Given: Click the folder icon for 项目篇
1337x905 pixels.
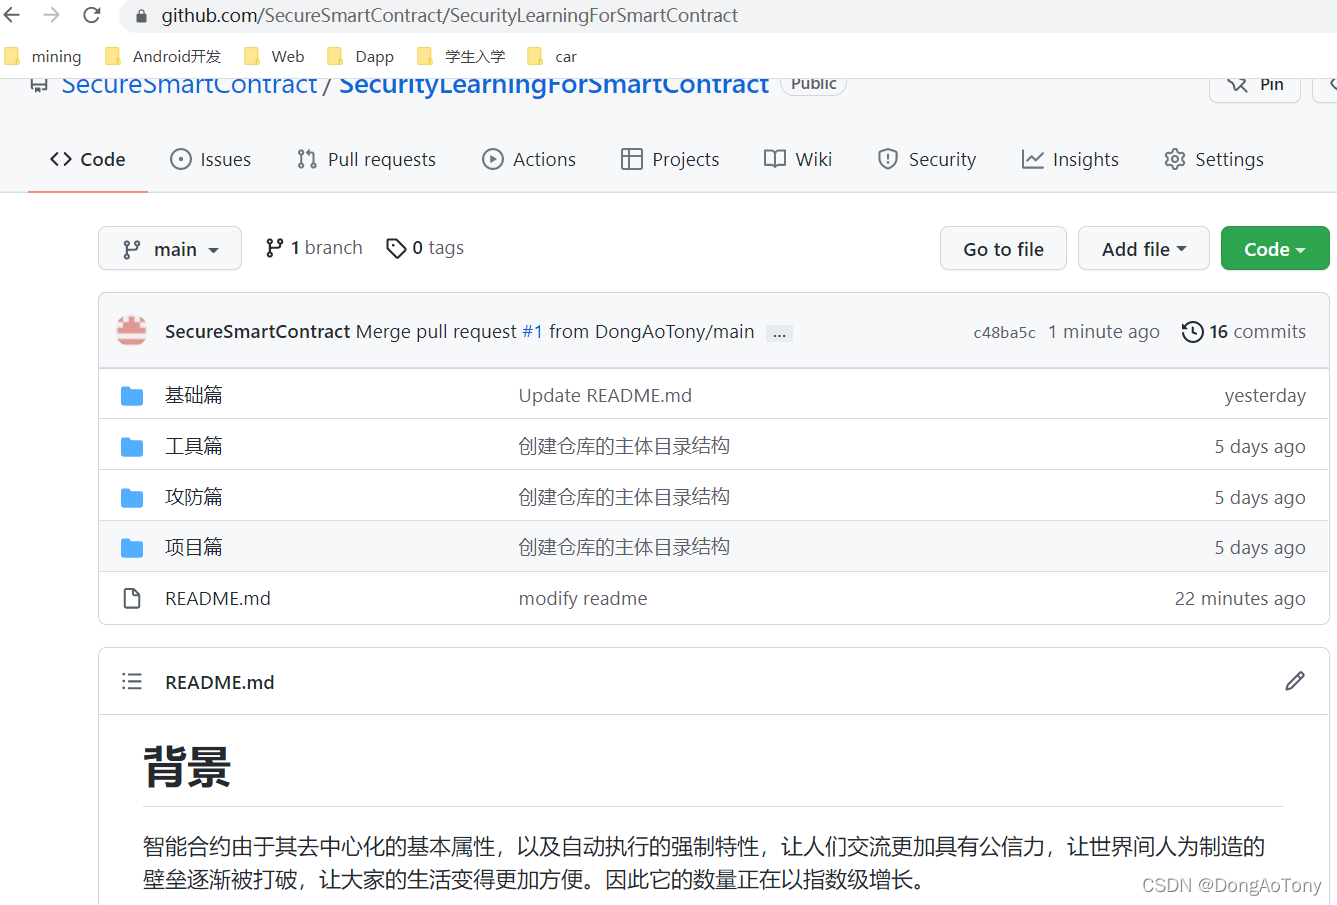Looking at the screenshot, I should [x=132, y=548].
